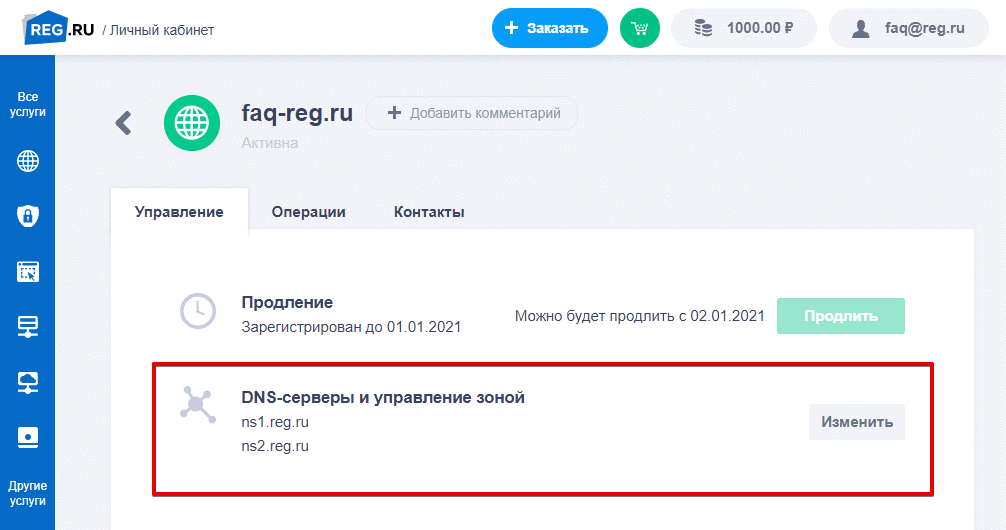
Task: Click the green faq-reg.ru domain globe icon
Action: click(x=192, y=123)
